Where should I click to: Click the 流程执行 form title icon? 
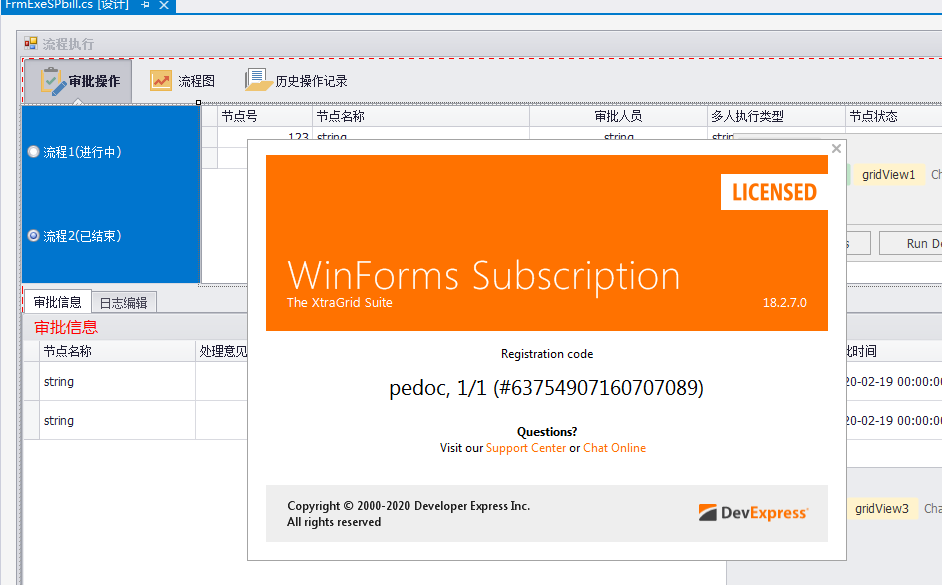point(31,44)
